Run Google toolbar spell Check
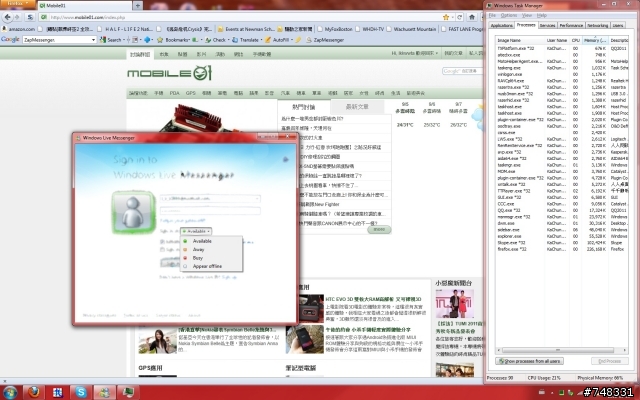The height and width of the screenshot is (400, 640). pyautogui.click(x=216, y=40)
